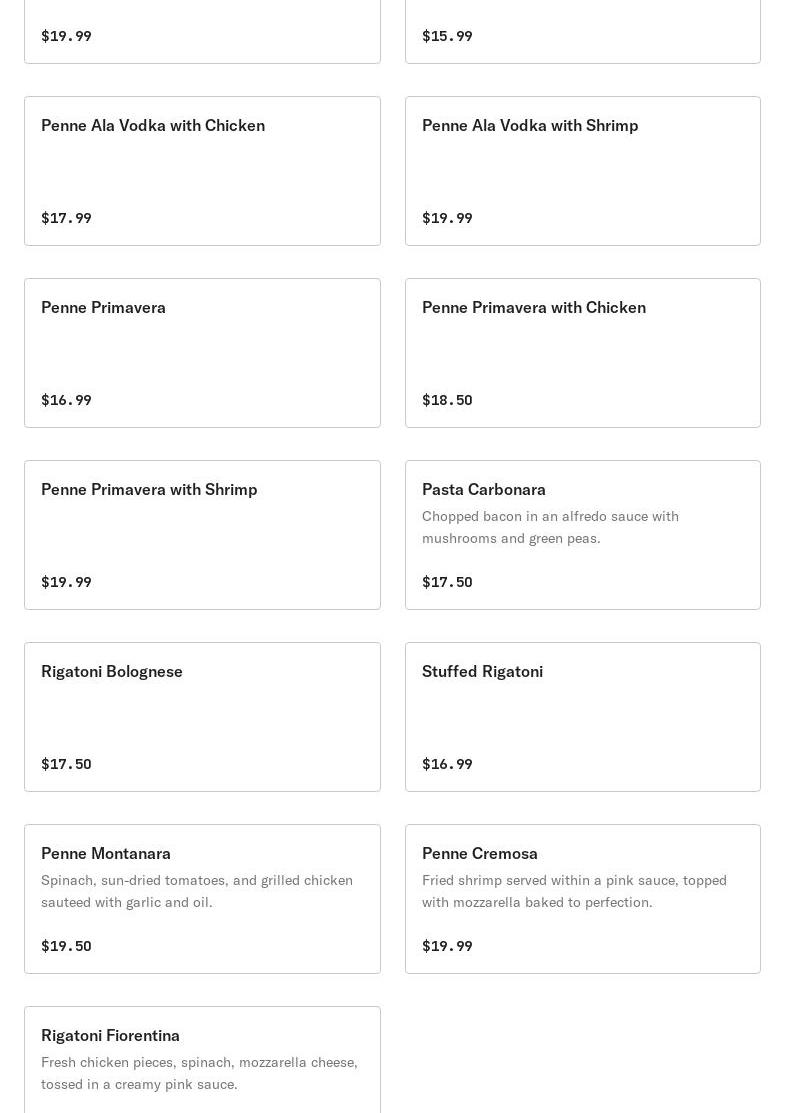Click the $18.50 price on Penne Primavera with Chicken
Screen dimensions: 785x1113
click(447, 400)
